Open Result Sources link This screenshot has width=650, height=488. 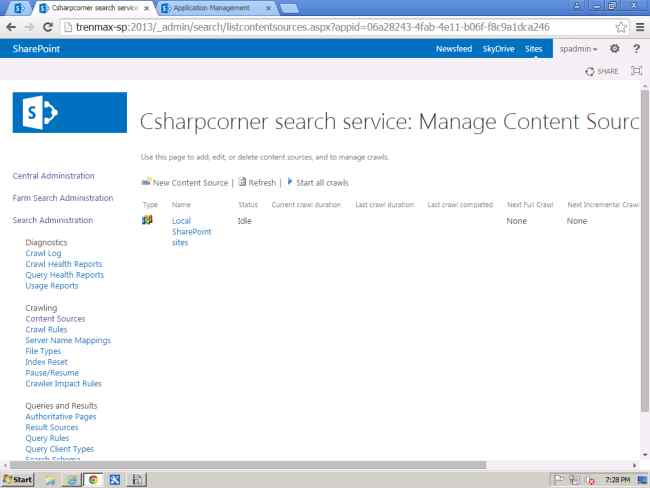click(51, 427)
